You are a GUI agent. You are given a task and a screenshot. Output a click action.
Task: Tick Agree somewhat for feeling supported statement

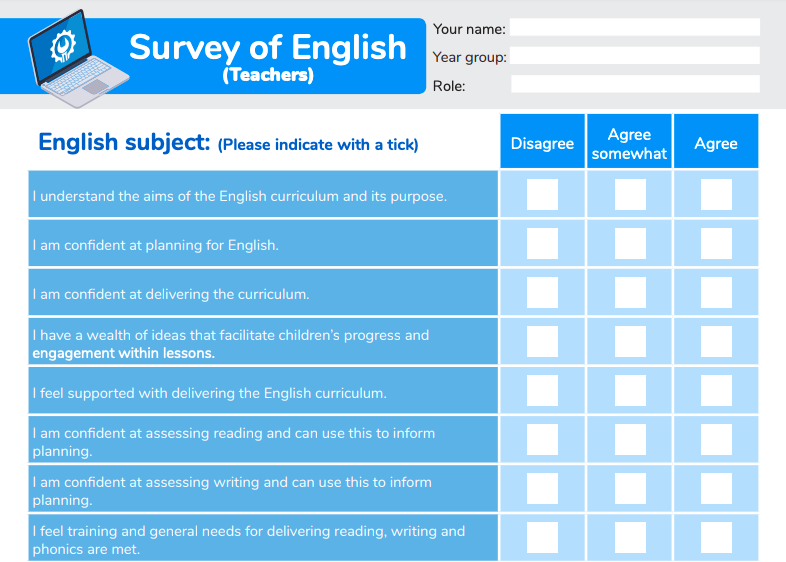629,391
